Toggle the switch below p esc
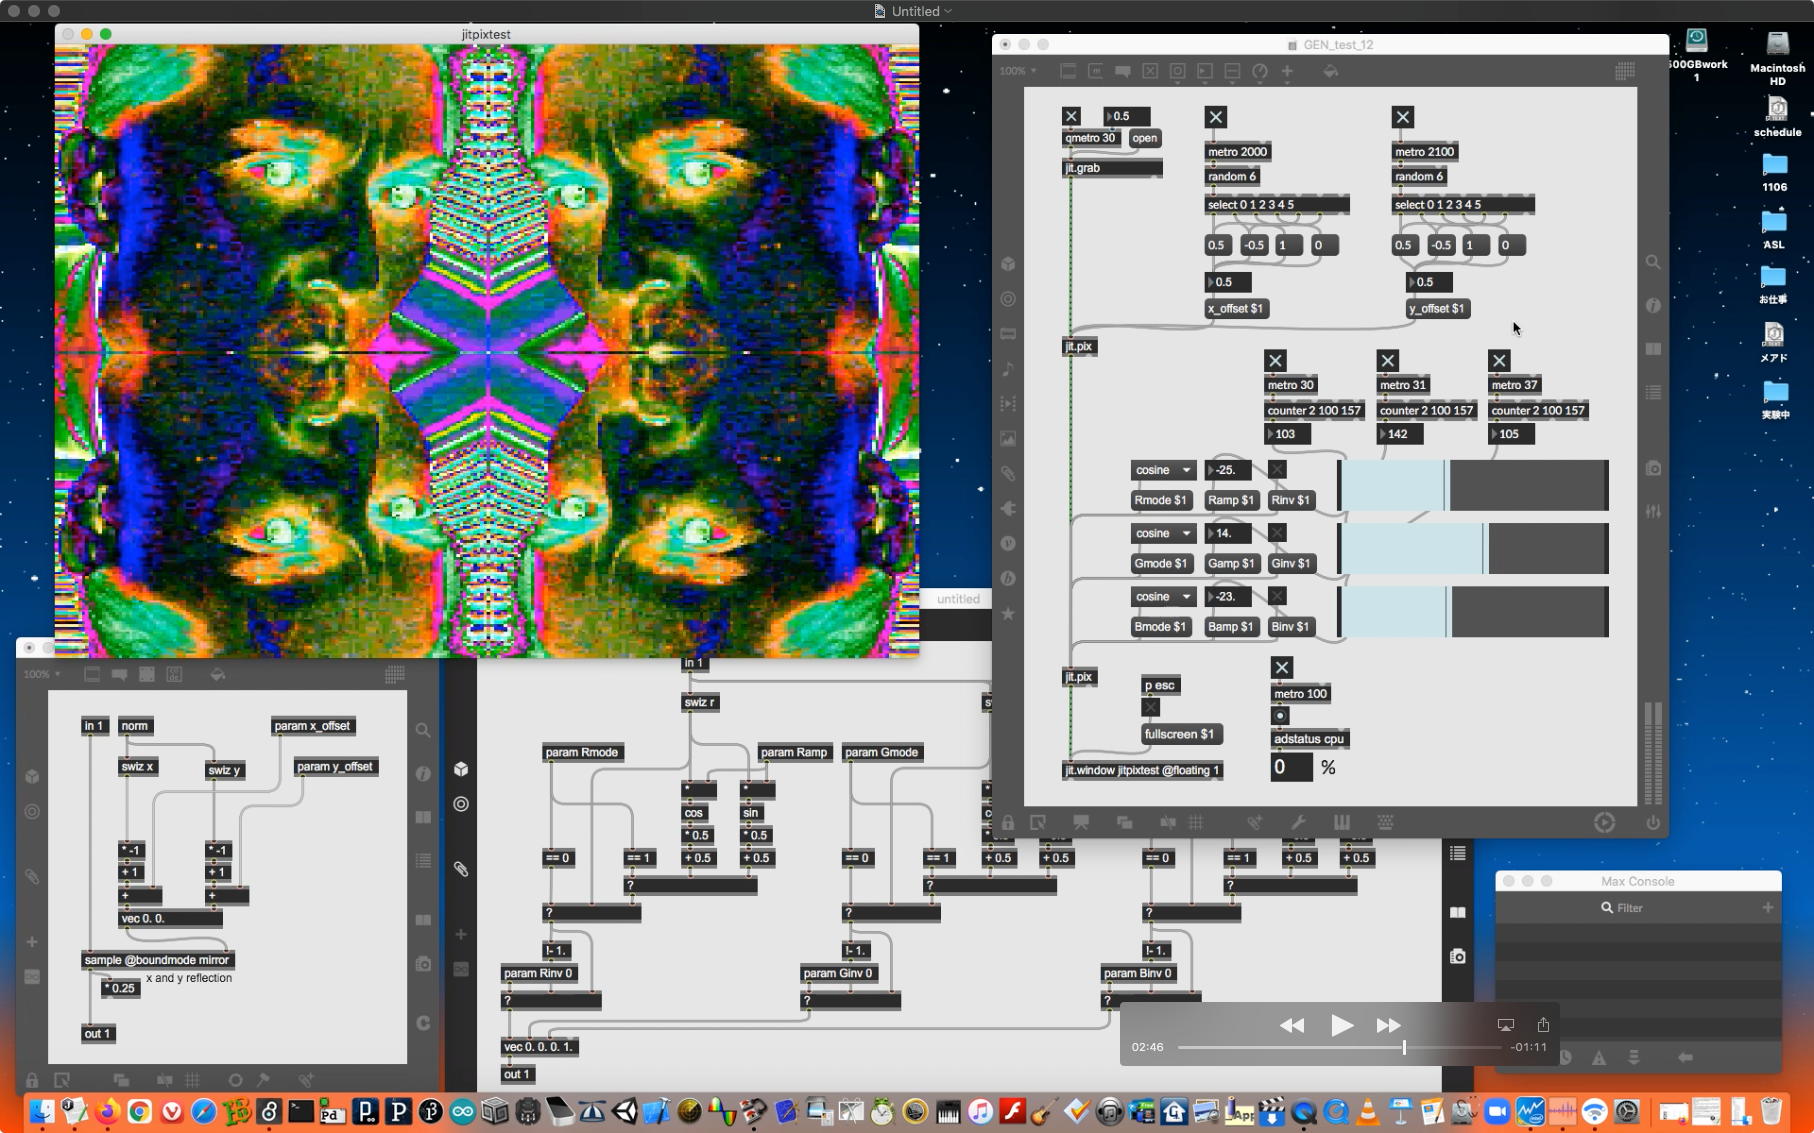This screenshot has width=1814, height=1133. (x=1151, y=707)
